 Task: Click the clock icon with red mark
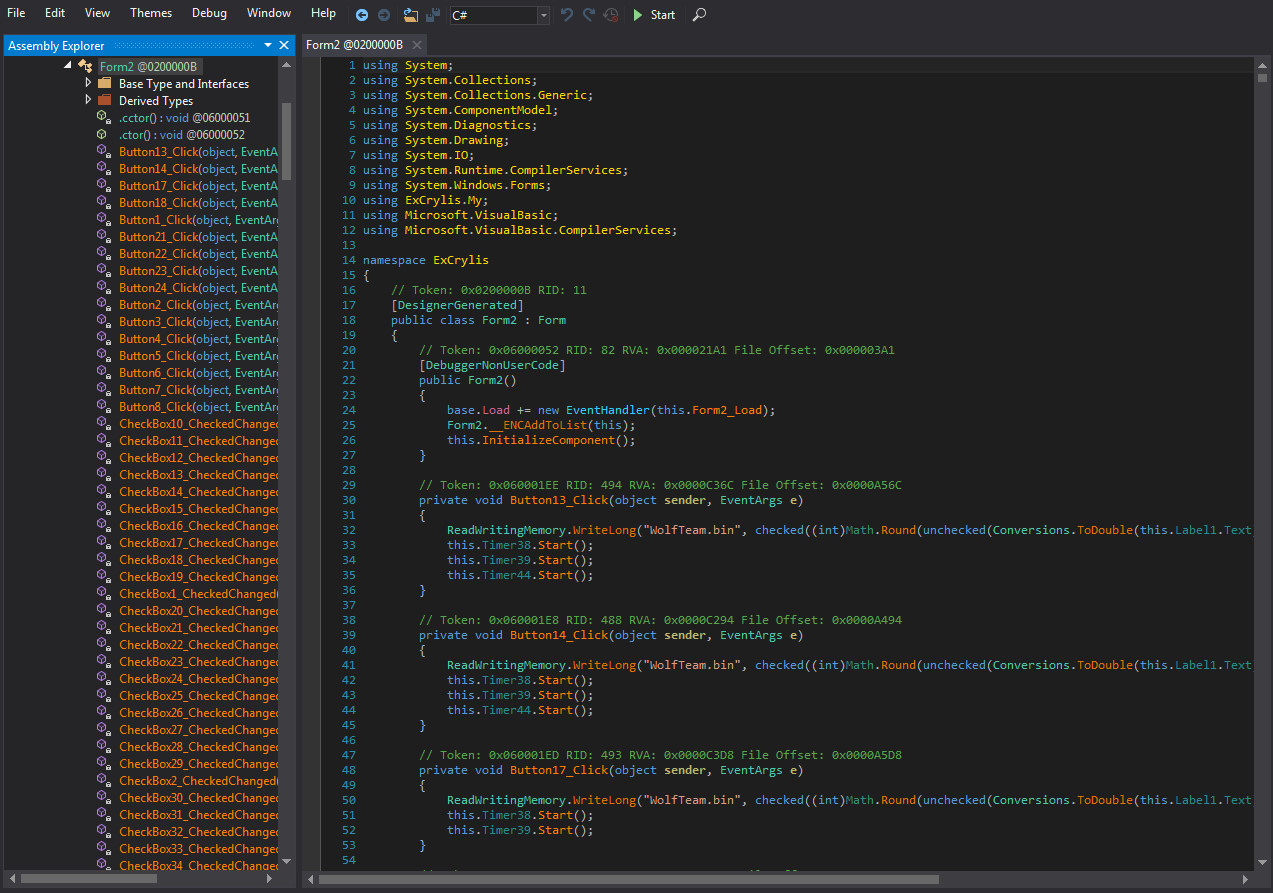611,15
